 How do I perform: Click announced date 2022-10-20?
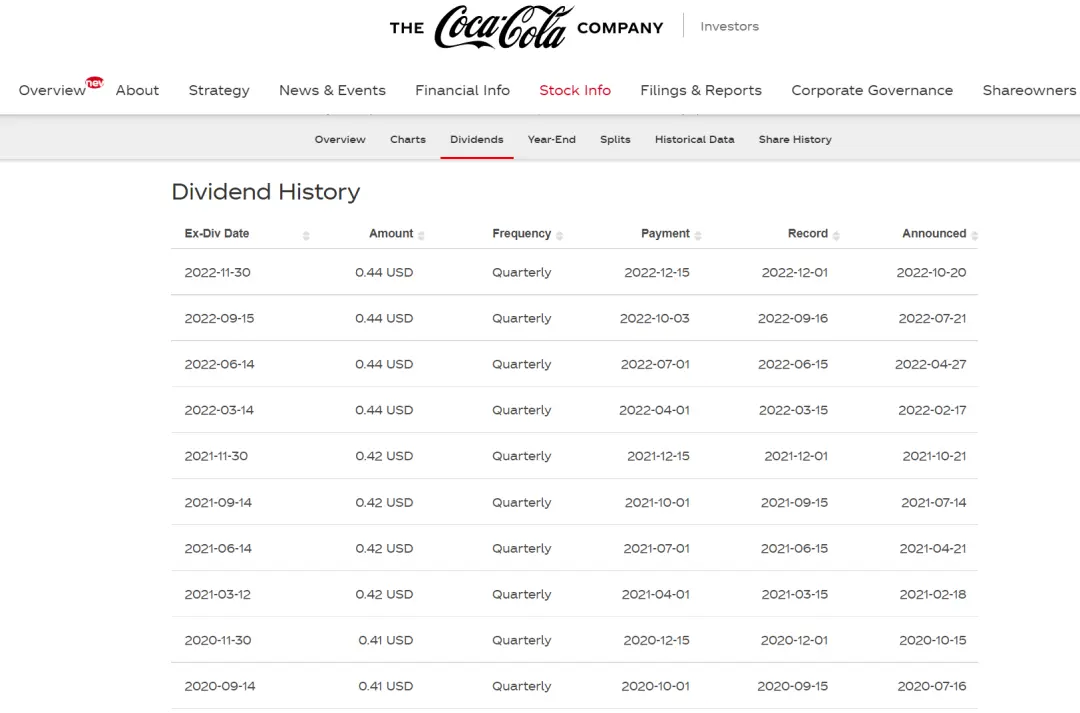(x=931, y=272)
